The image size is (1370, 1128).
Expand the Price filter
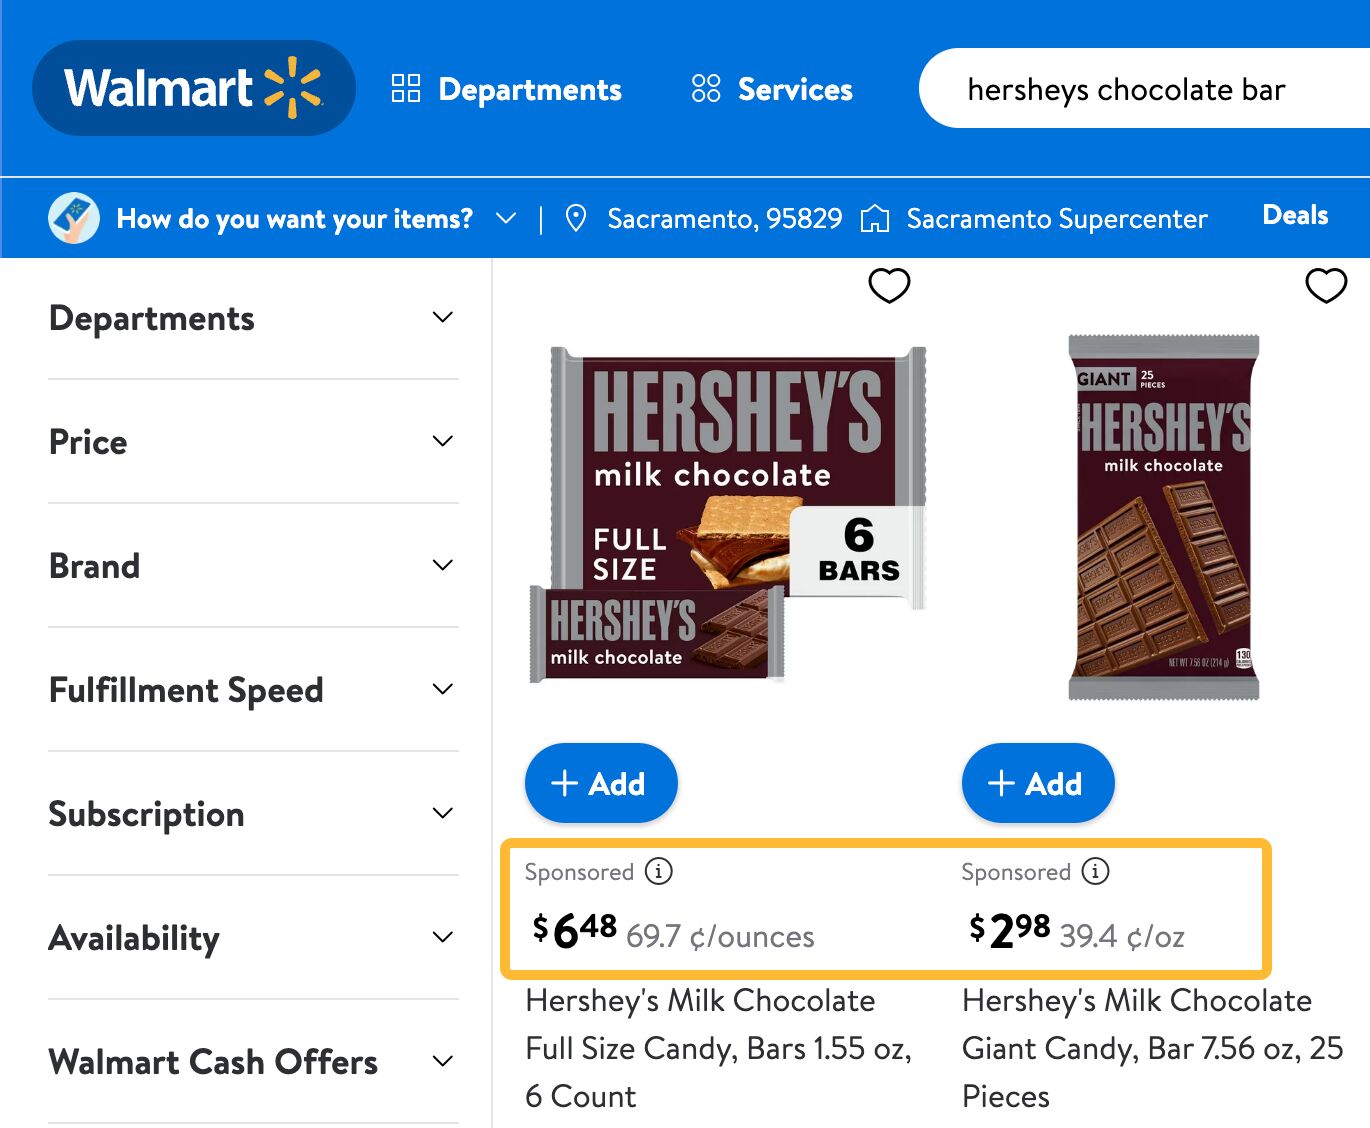(x=442, y=440)
